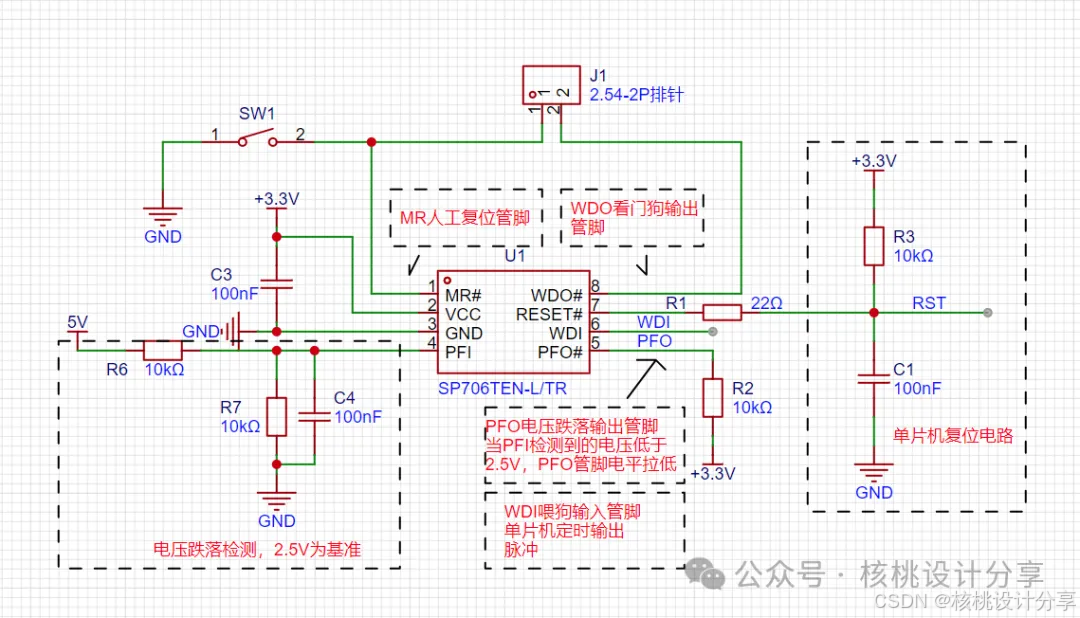Select the SP706TEN-L/TR chip symbol U1
The height and width of the screenshot is (618, 1080).
tap(513, 320)
